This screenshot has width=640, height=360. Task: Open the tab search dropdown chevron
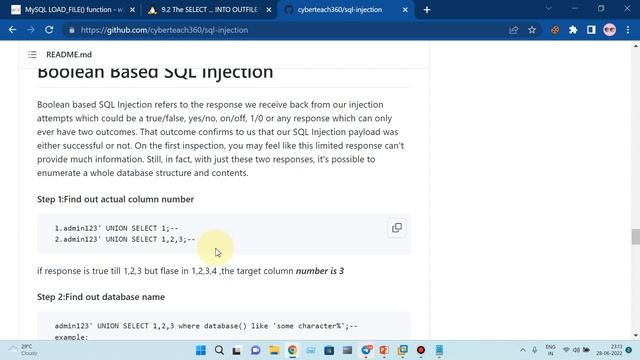point(549,9)
